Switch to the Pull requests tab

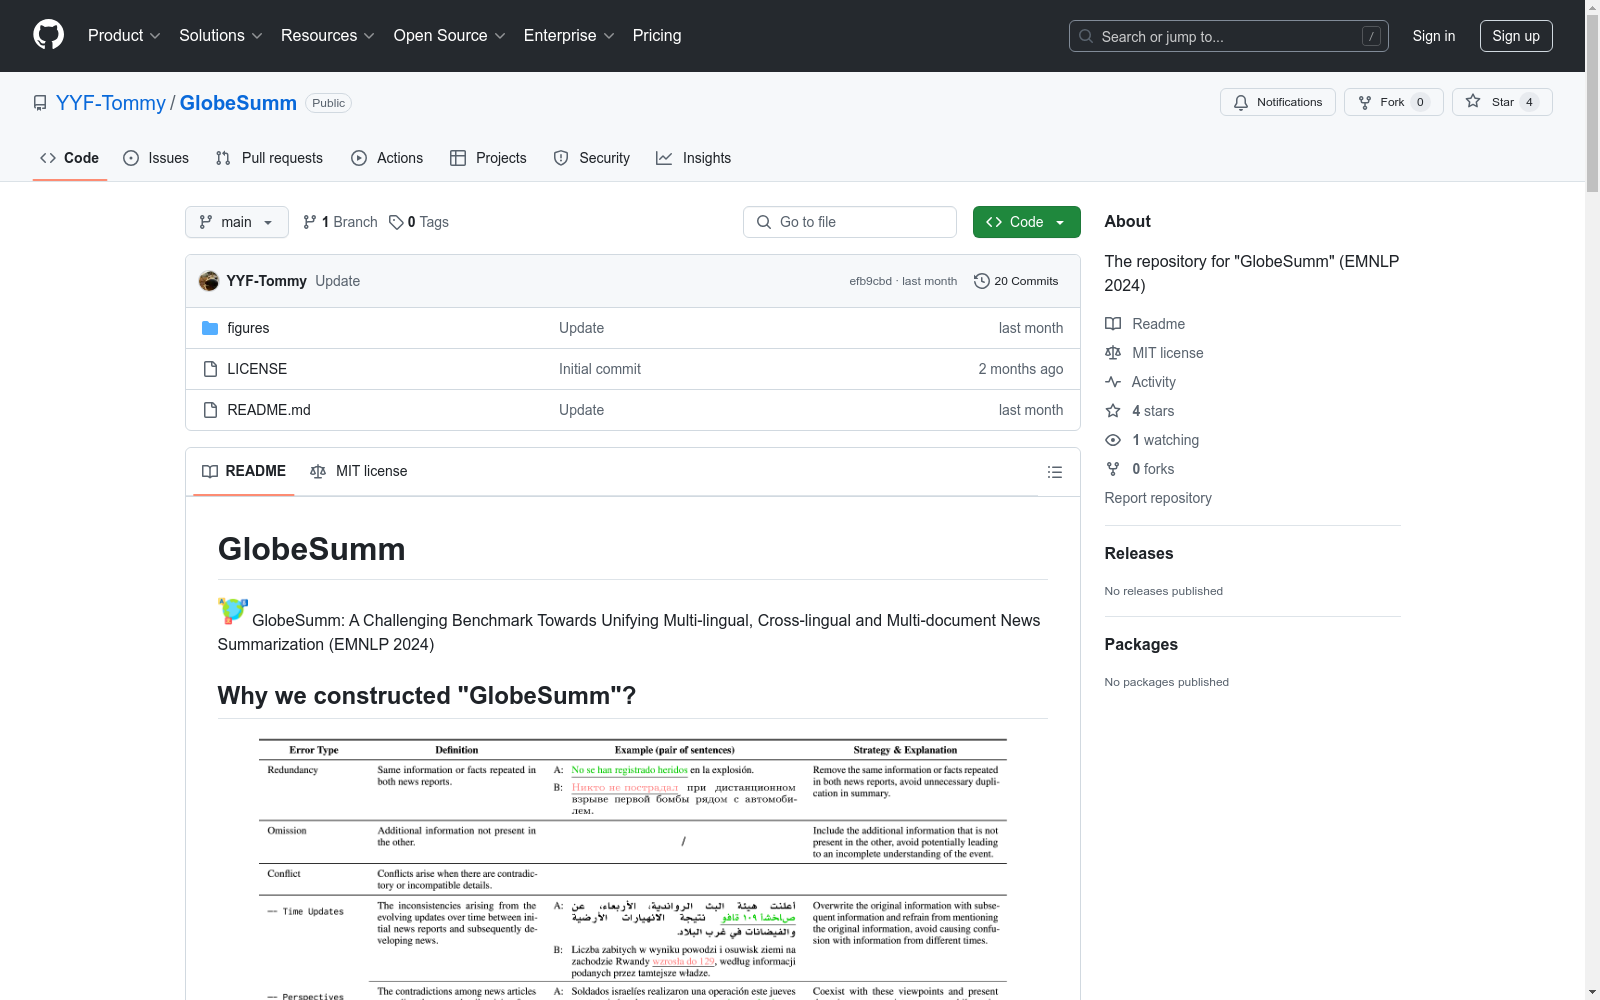coord(269,158)
